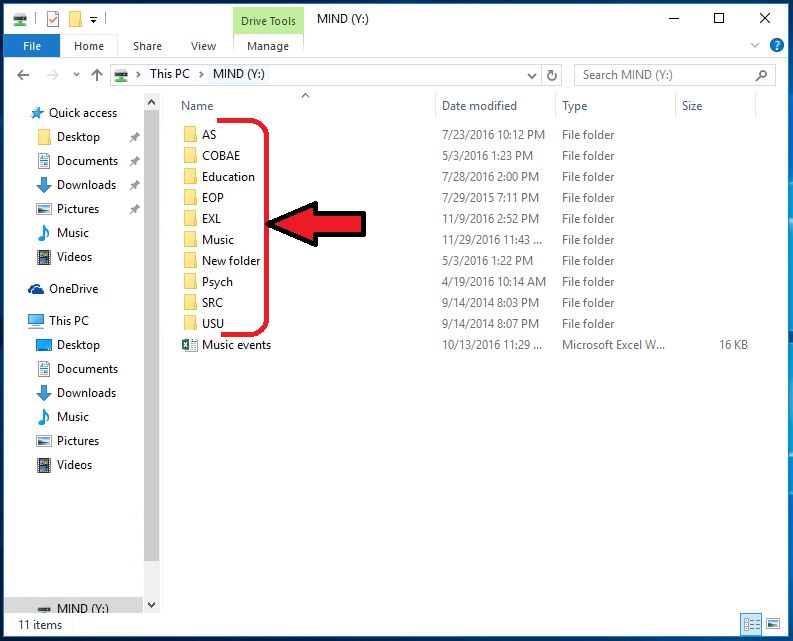793x641 pixels.
Task: Open the Manage tab under Drive Tools
Action: click(x=268, y=46)
